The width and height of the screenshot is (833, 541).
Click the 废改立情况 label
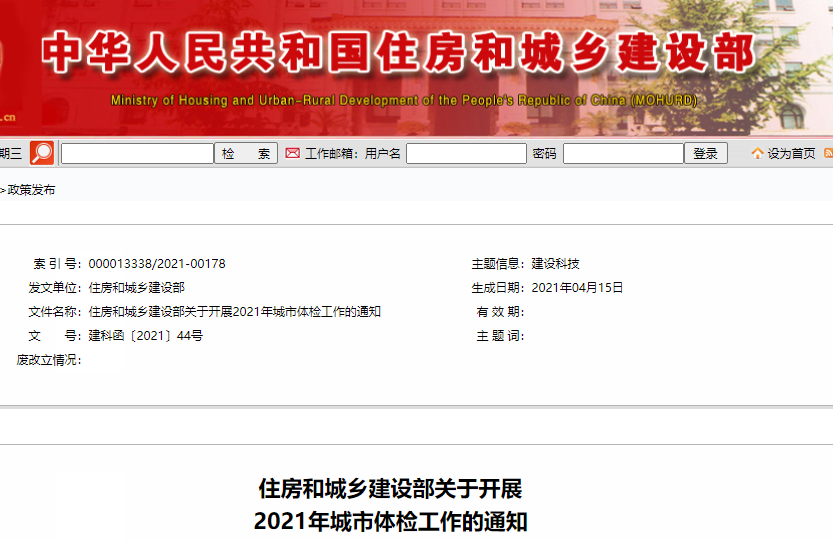pos(48,360)
